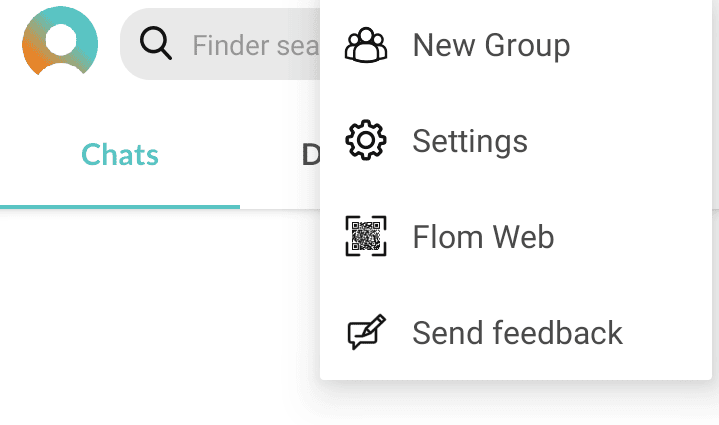Select New Group menu entry
The height and width of the screenshot is (425, 719).
tap(515, 45)
